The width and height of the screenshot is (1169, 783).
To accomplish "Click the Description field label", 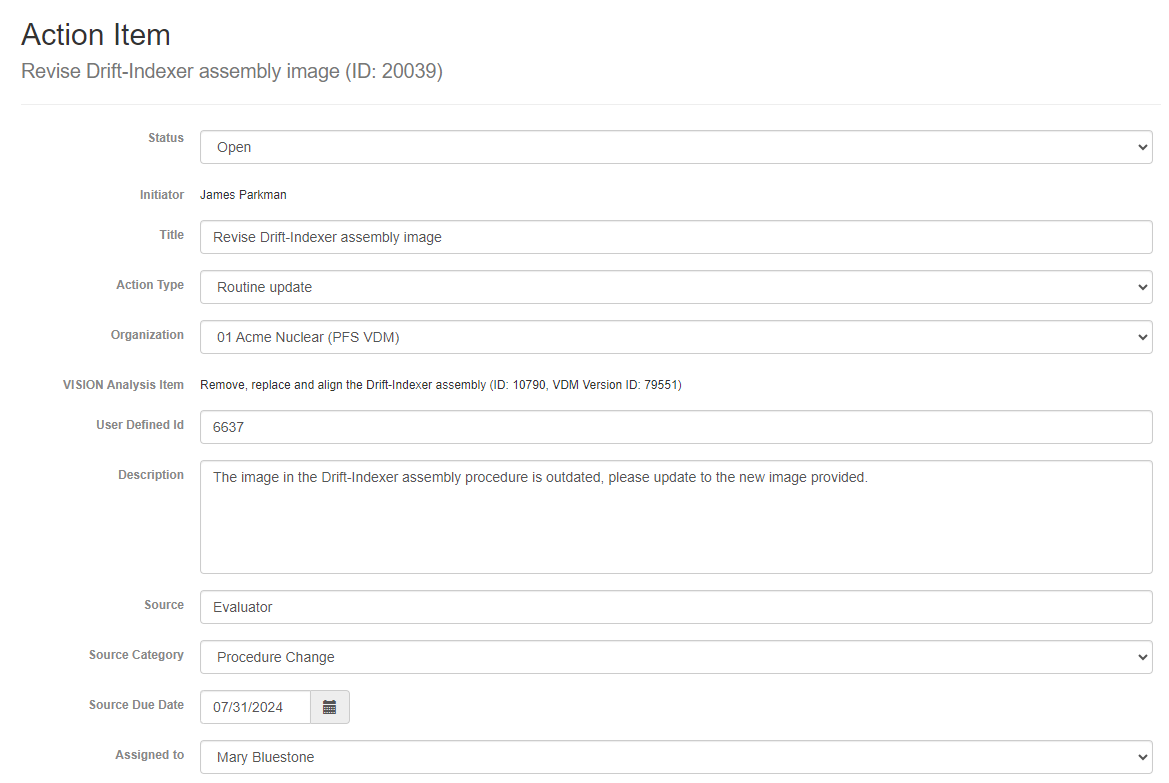I will (x=151, y=475).
